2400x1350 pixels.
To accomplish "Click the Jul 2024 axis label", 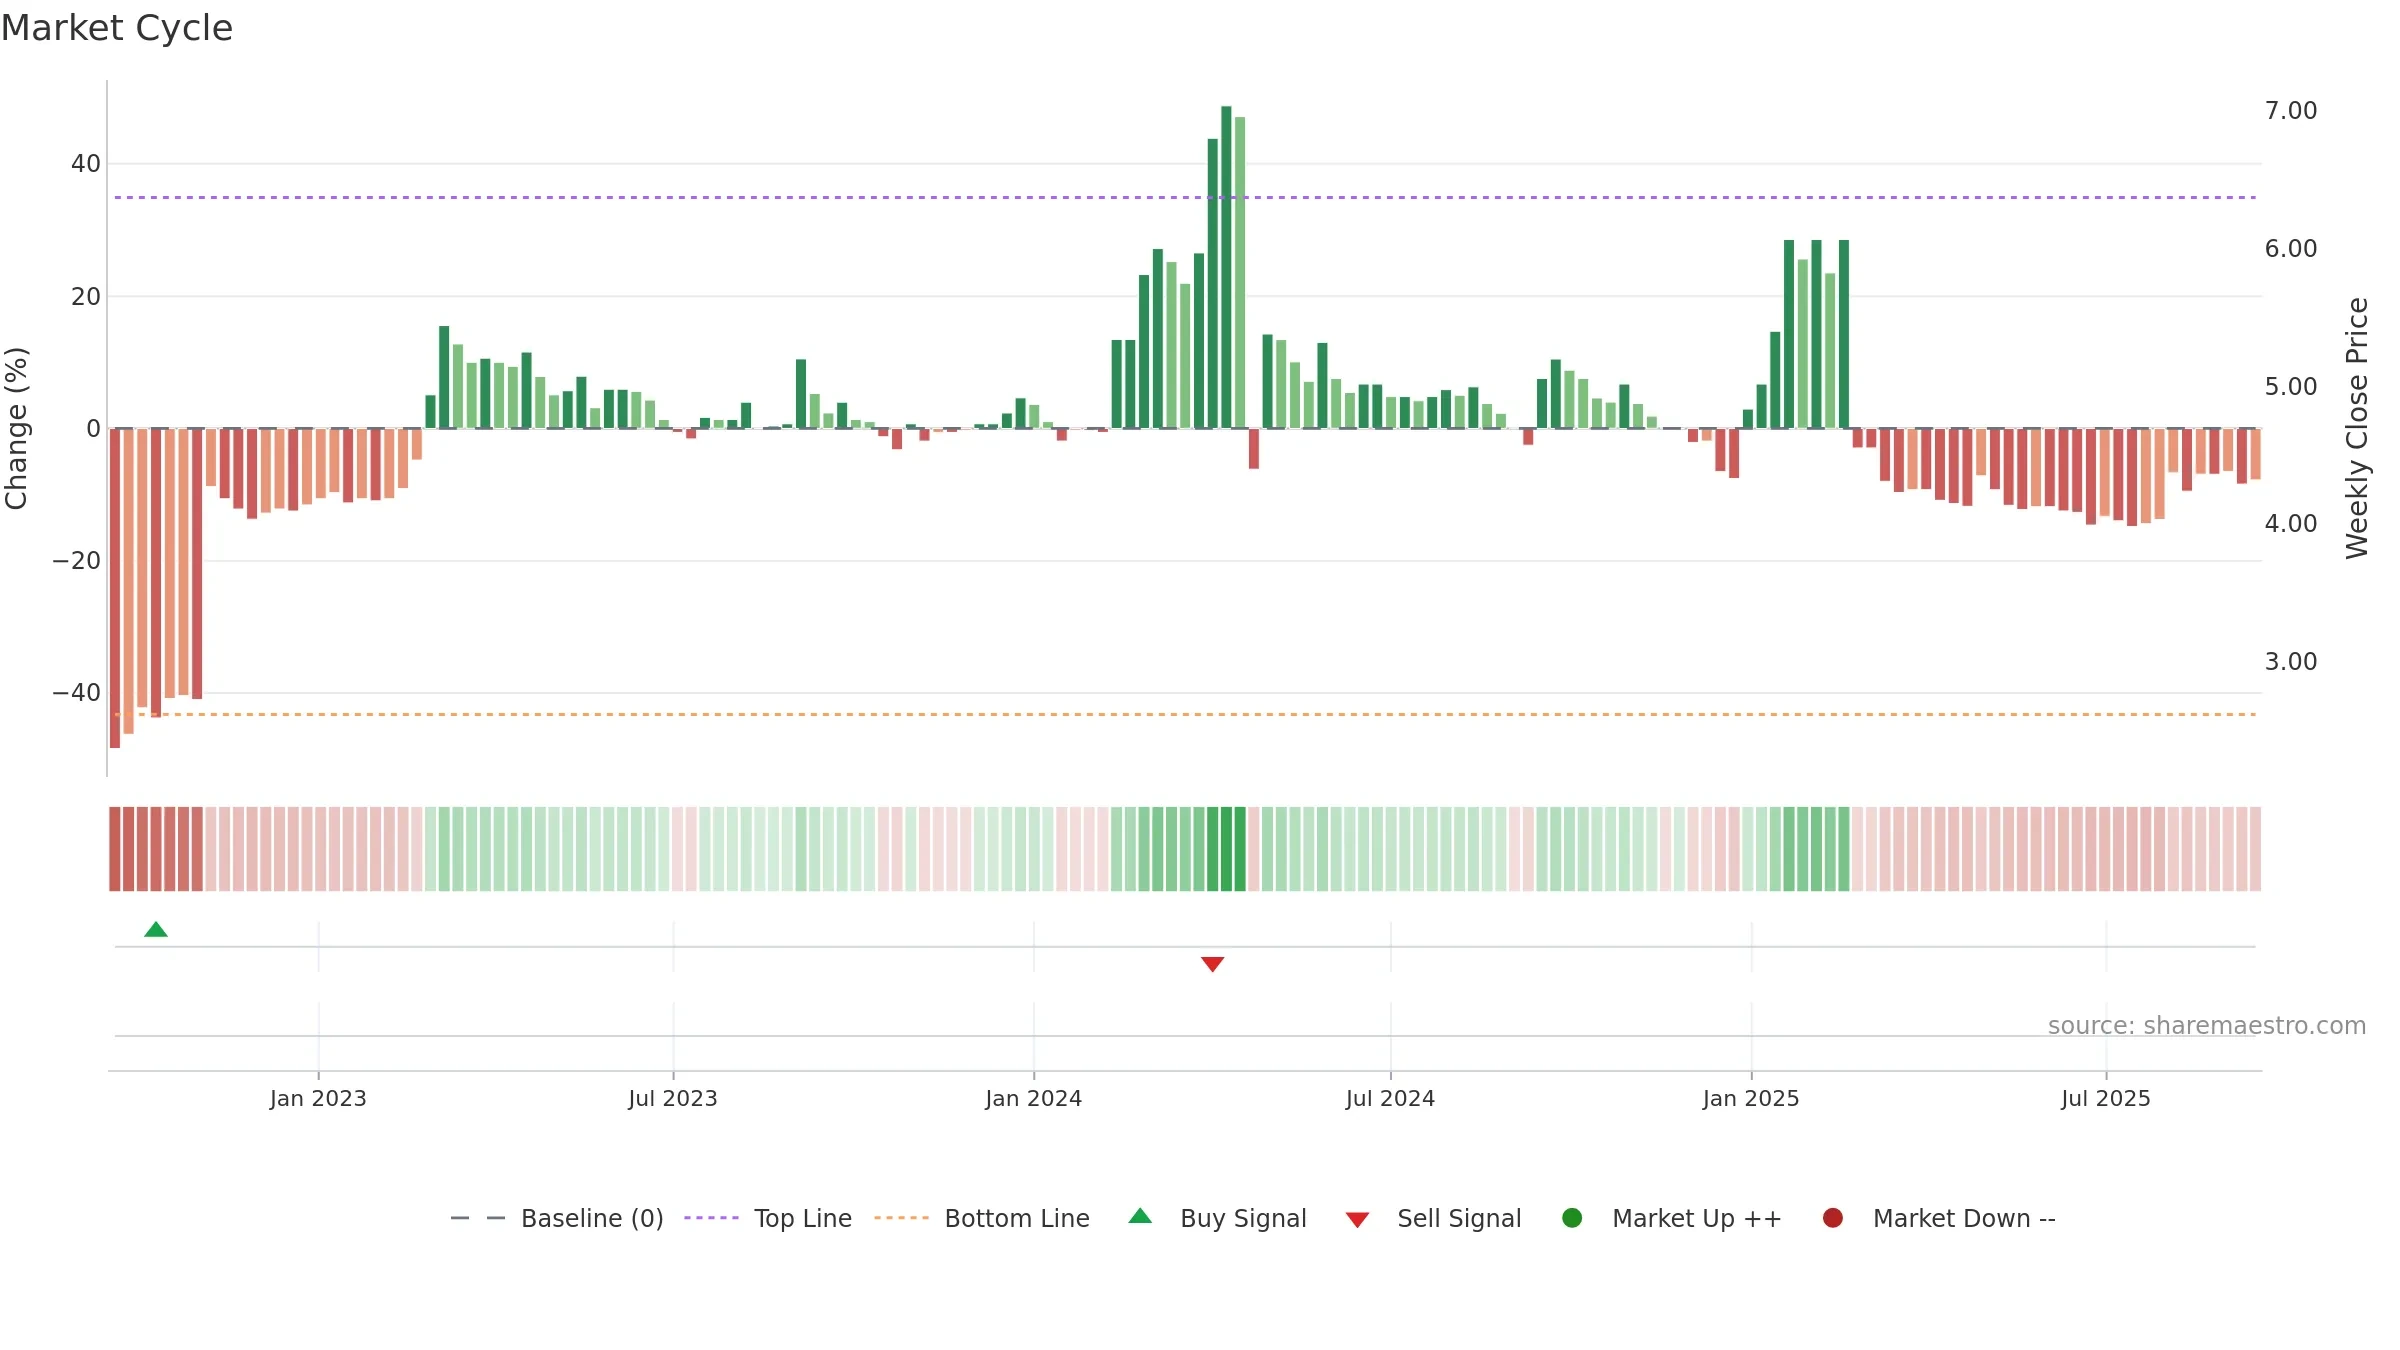I will click(1390, 1098).
